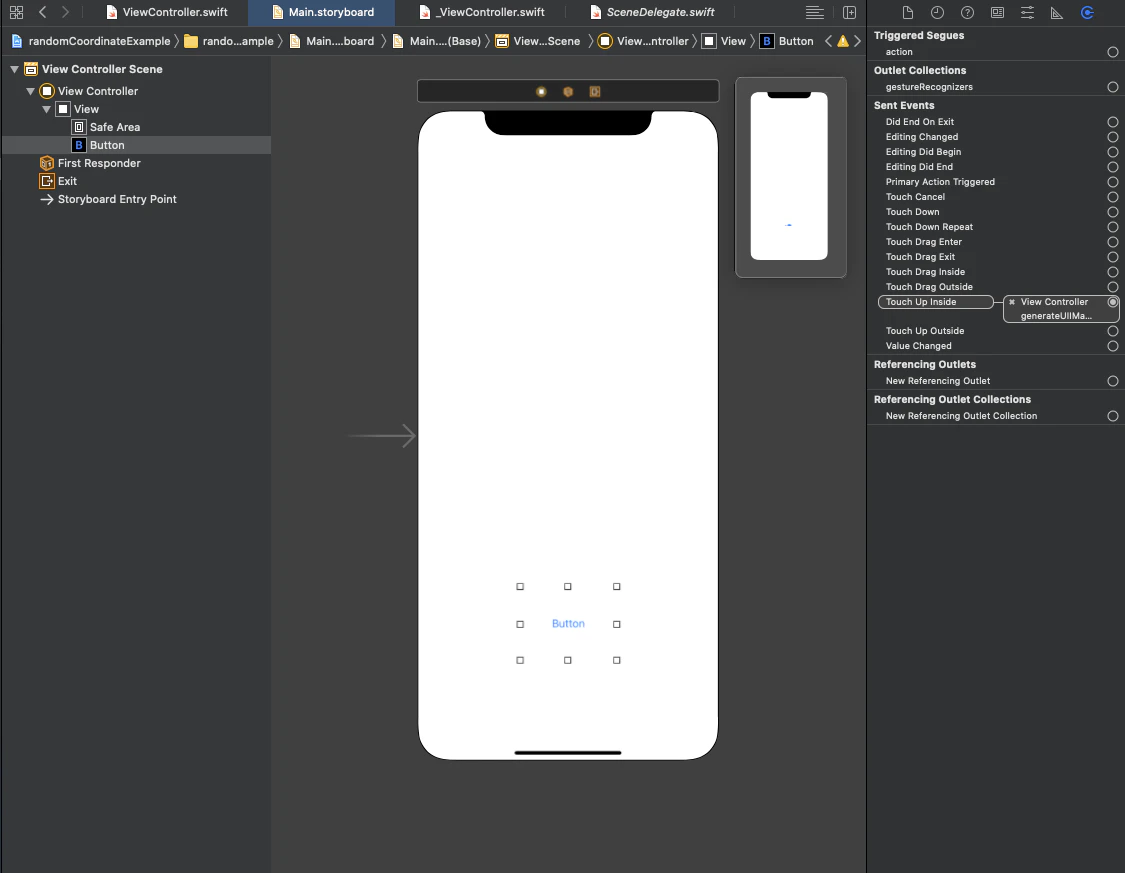Show the Quick Help inspector
The width and height of the screenshot is (1125, 873).
pyautogui.click(x=967, y=12)
